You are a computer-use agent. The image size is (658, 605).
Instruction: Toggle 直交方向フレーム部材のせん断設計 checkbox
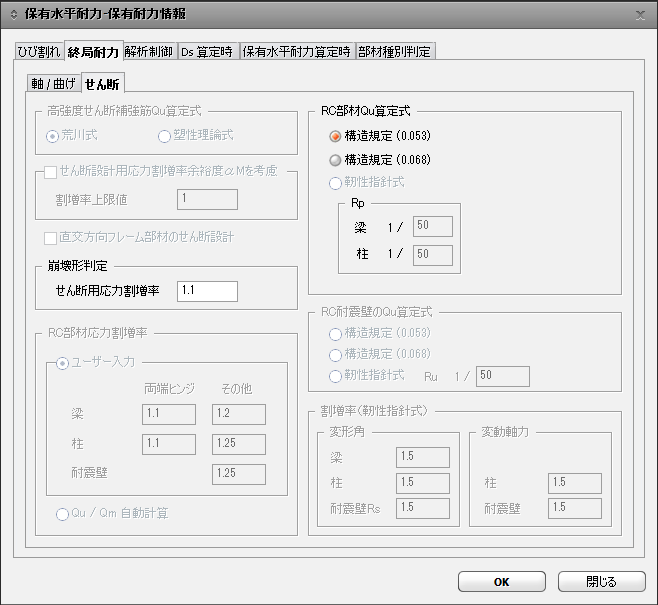point(50,238)
